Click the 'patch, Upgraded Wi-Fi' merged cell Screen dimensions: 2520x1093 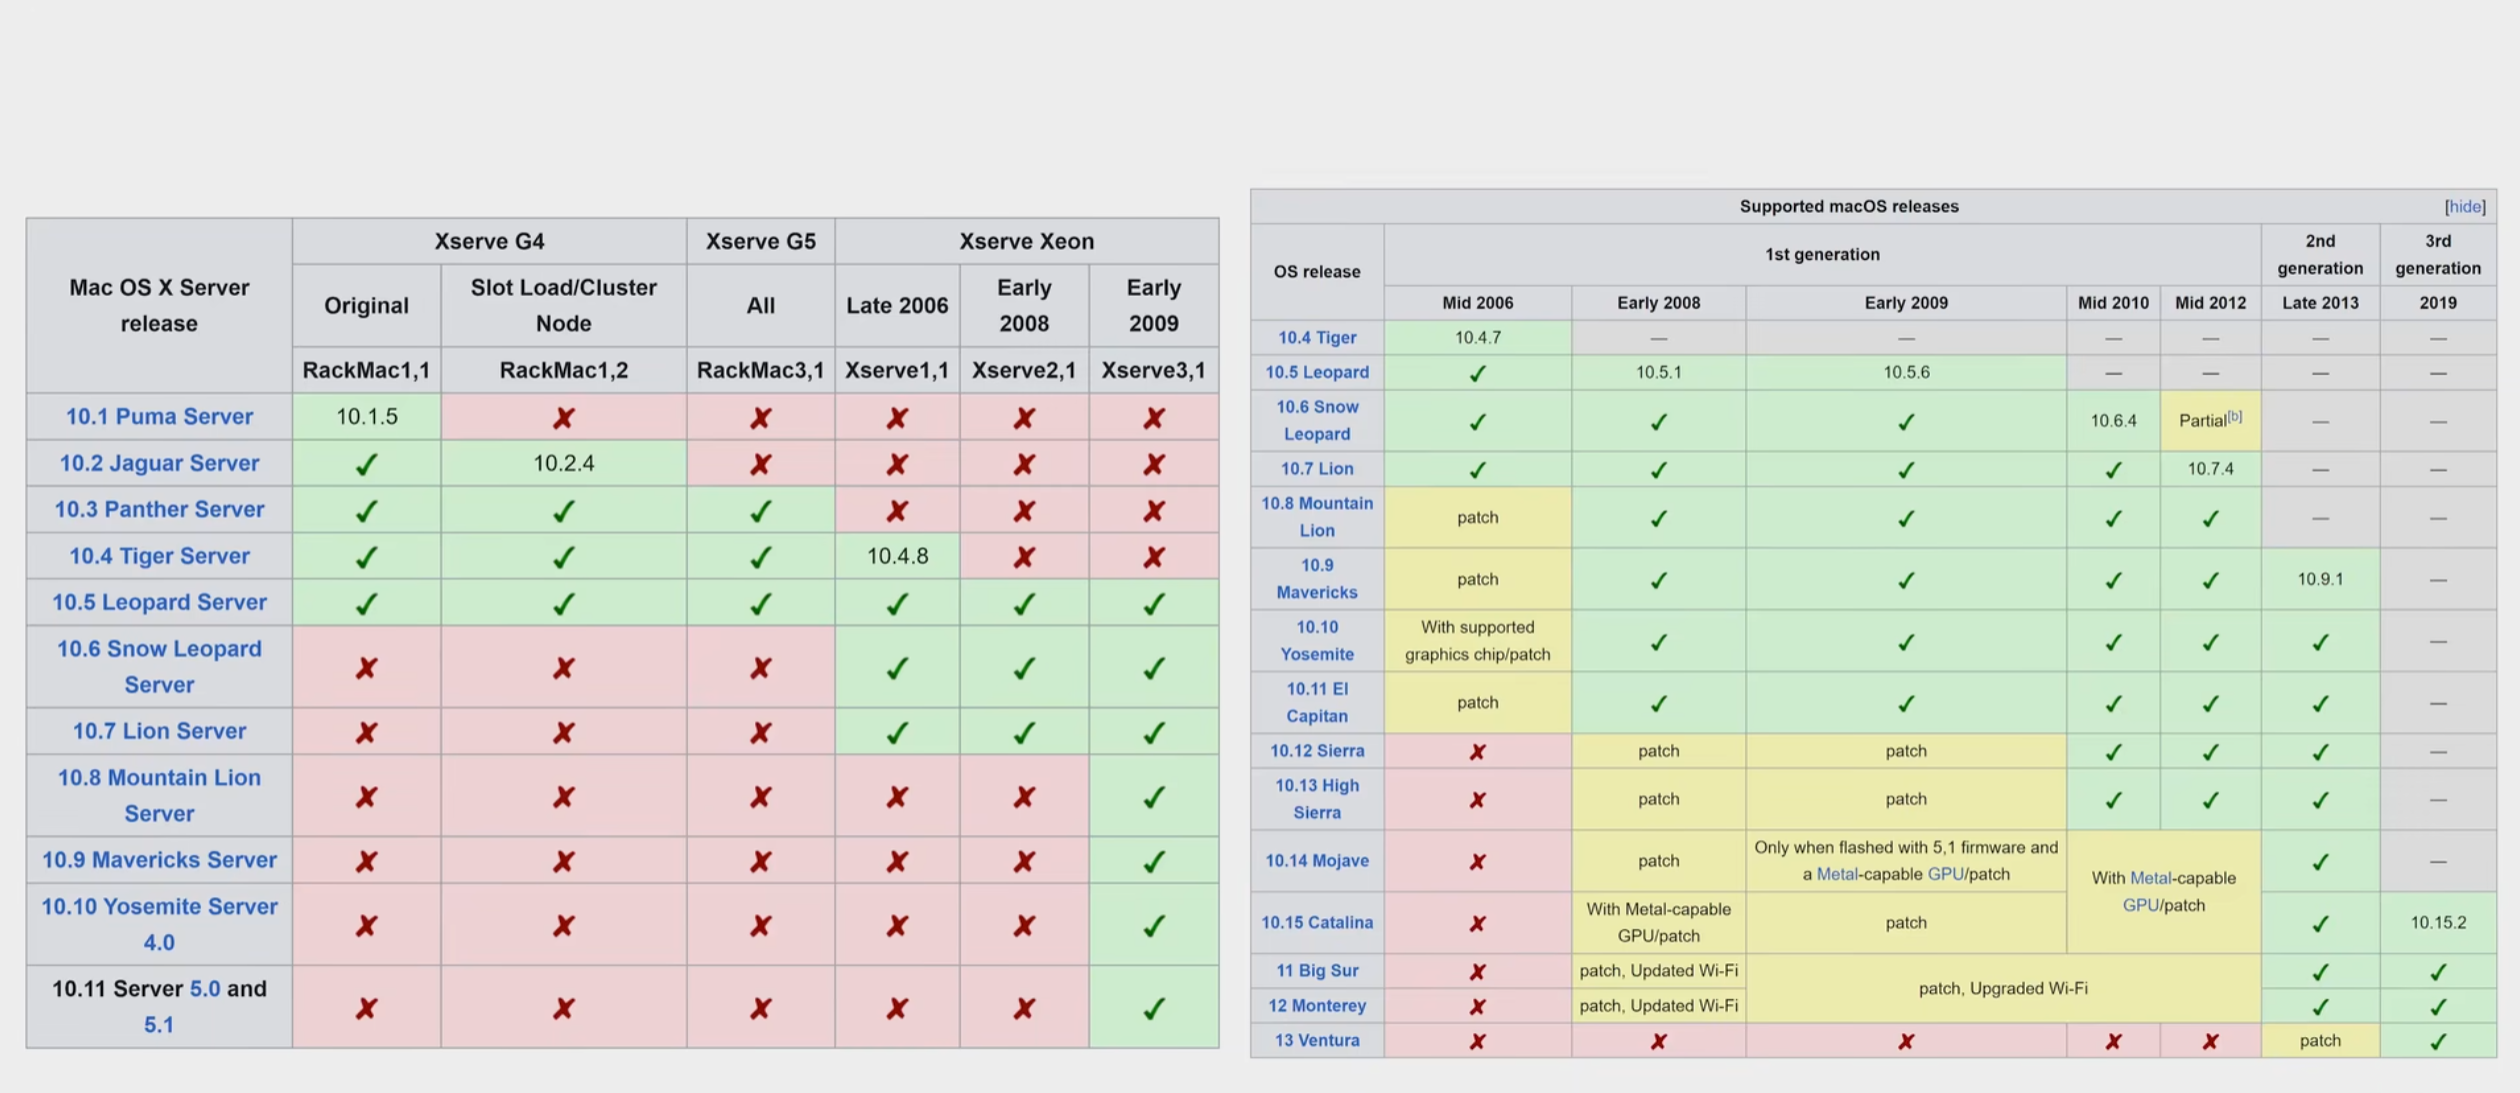[2003, 989]
